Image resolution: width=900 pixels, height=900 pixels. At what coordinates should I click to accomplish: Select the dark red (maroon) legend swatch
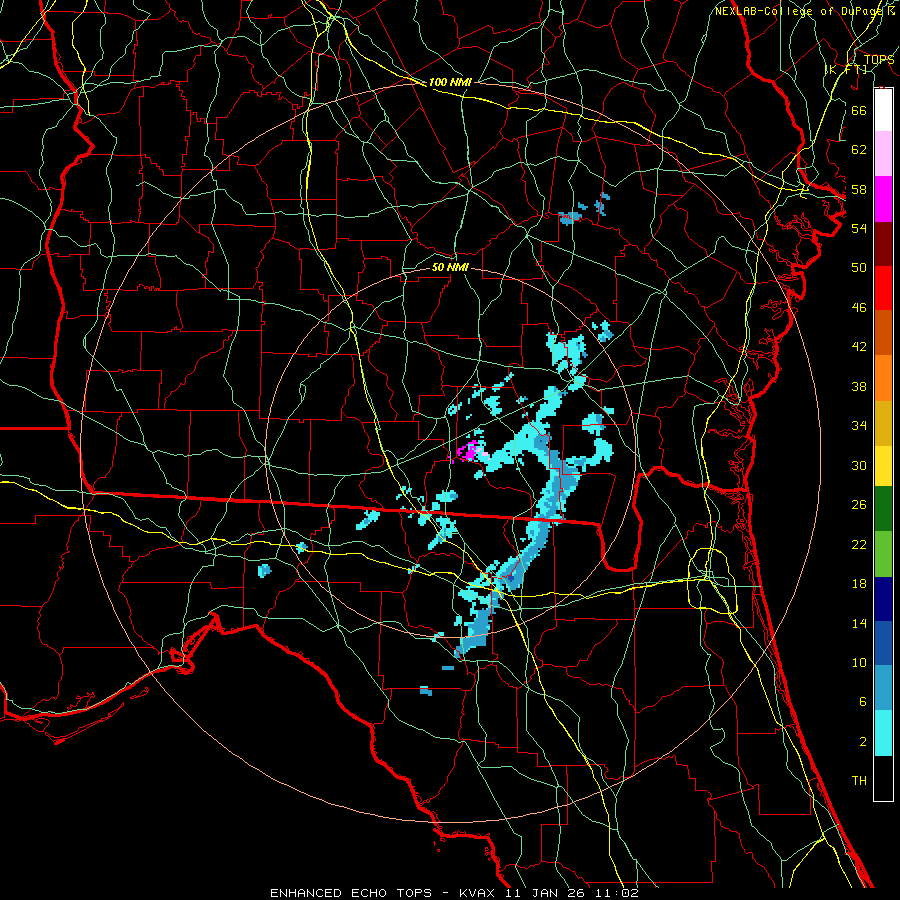pyautogui.click(x=883, y=243)
